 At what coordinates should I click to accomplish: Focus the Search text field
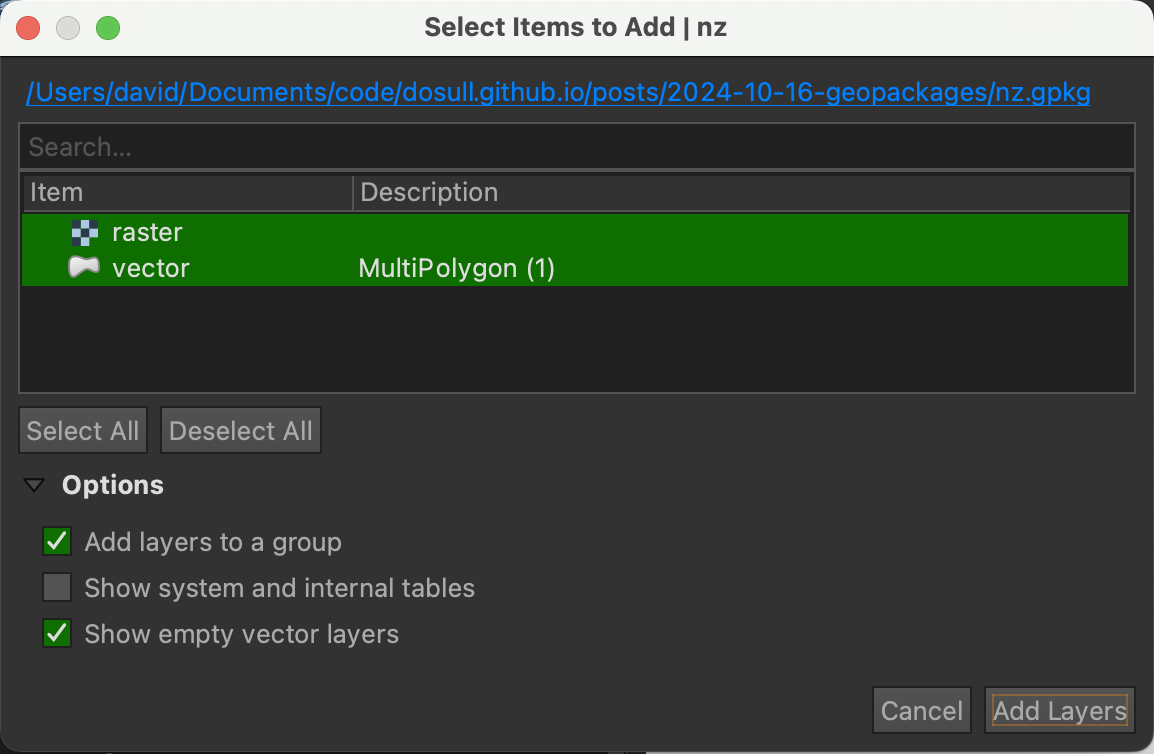576,147
